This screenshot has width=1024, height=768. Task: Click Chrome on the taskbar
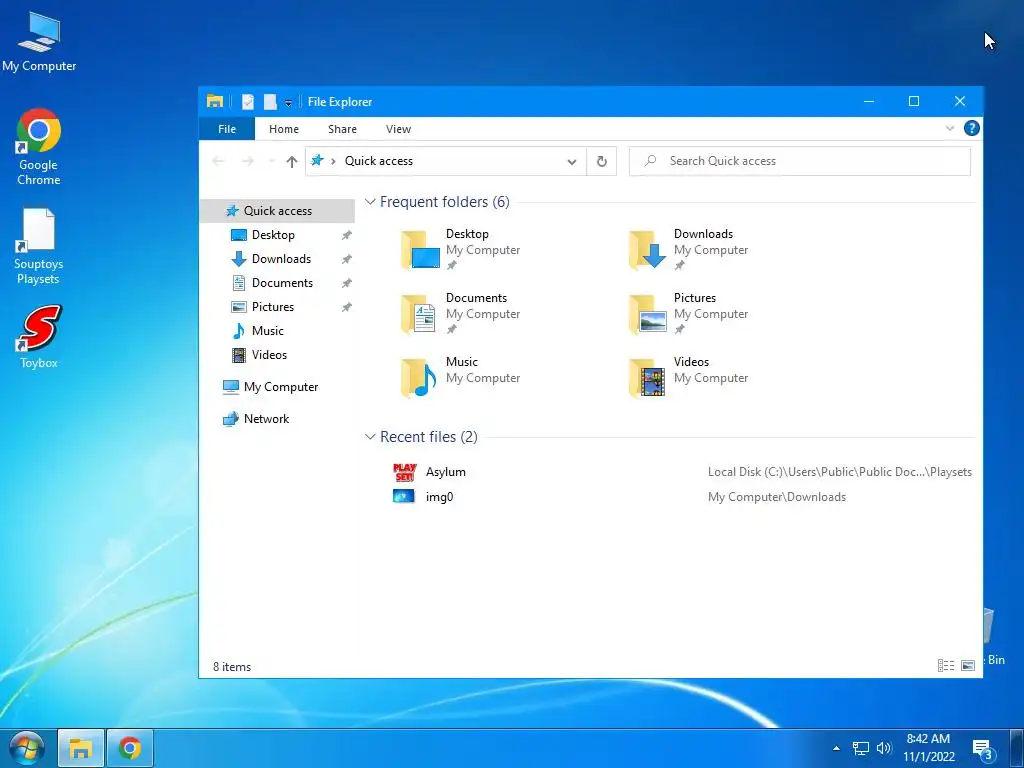click(x=130, y=748)
